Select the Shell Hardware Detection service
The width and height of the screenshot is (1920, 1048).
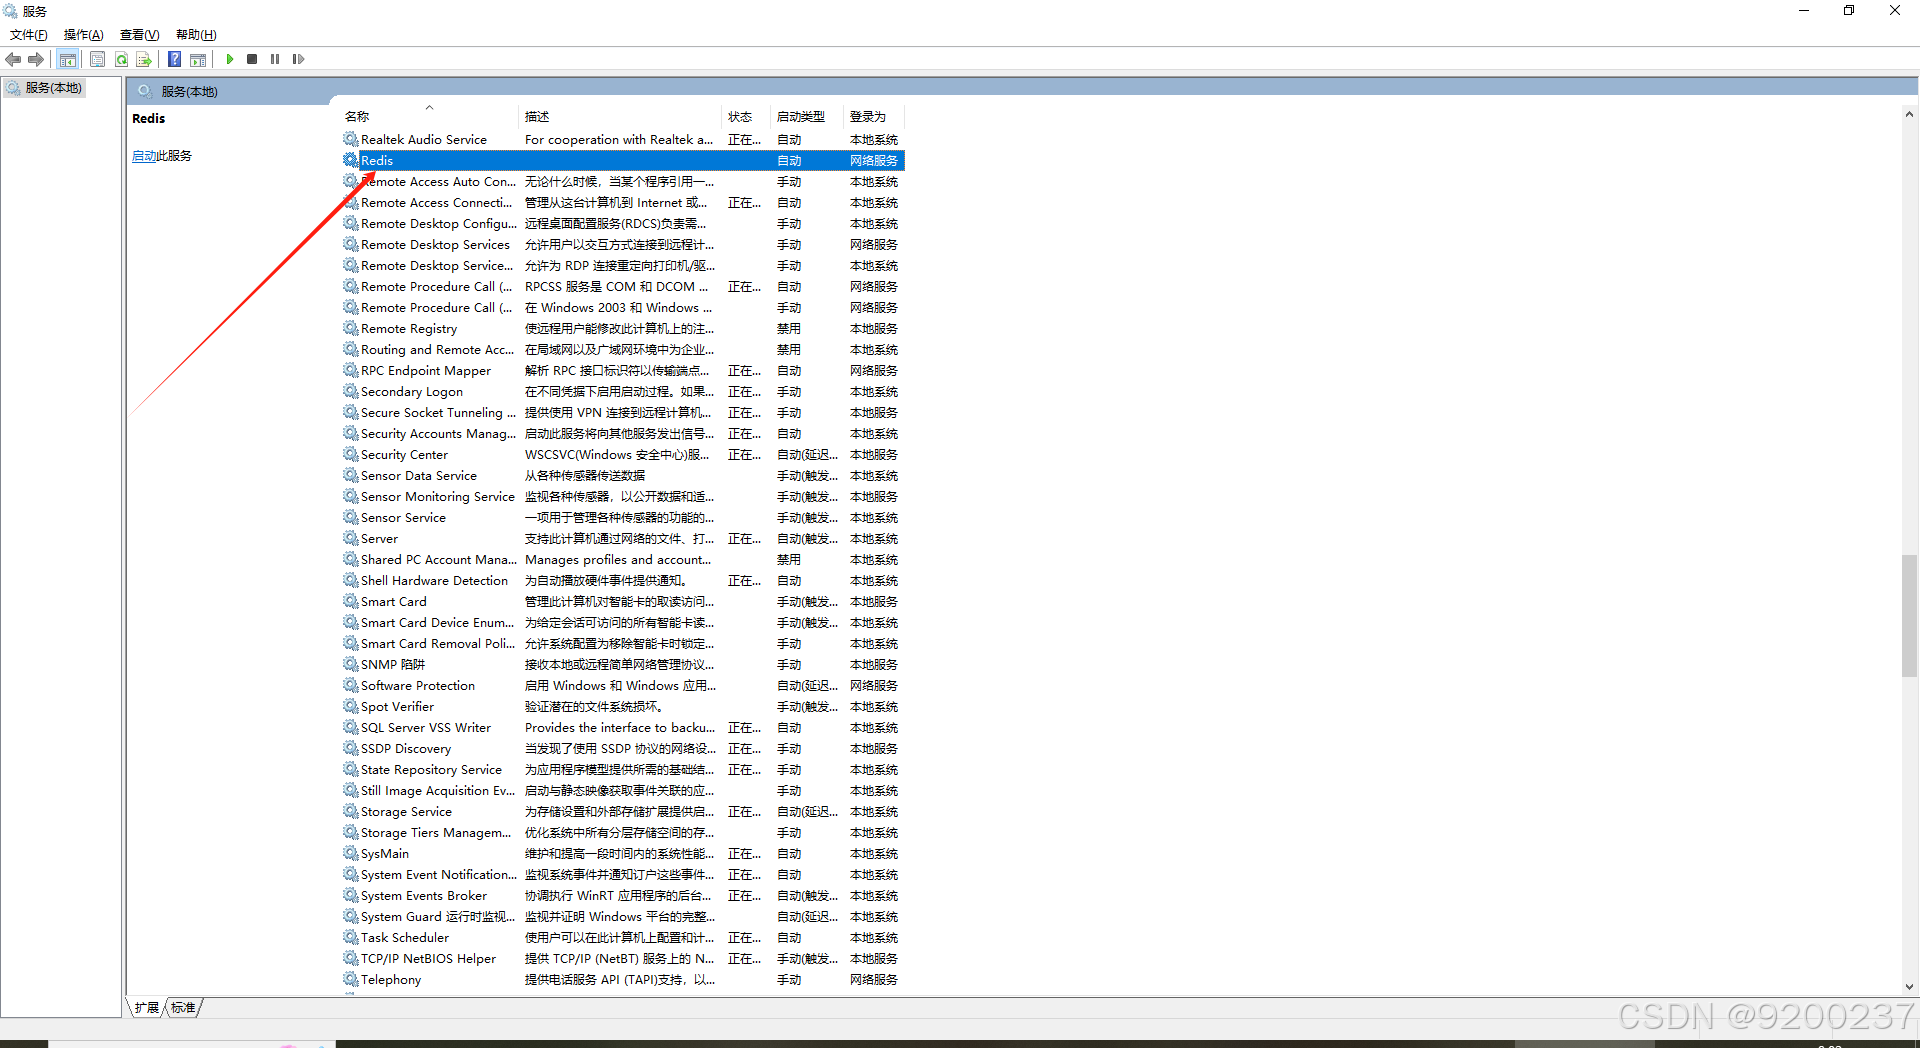pos(622,580)
